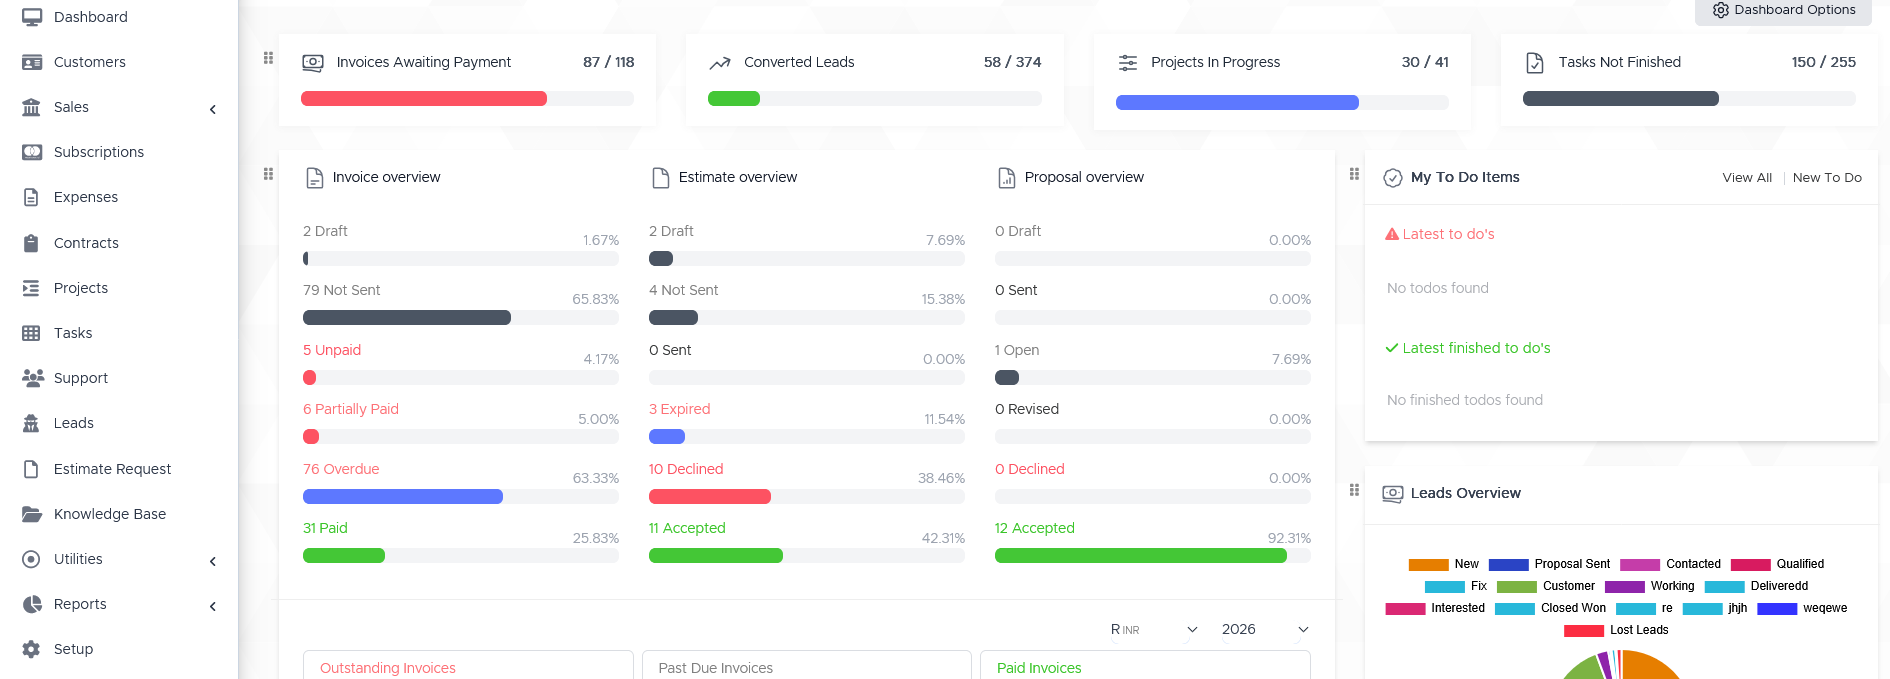Screen dimensions: 1890x679
Task: Click the Knowledge Base folder icon
Action: (x=32, y=514)
